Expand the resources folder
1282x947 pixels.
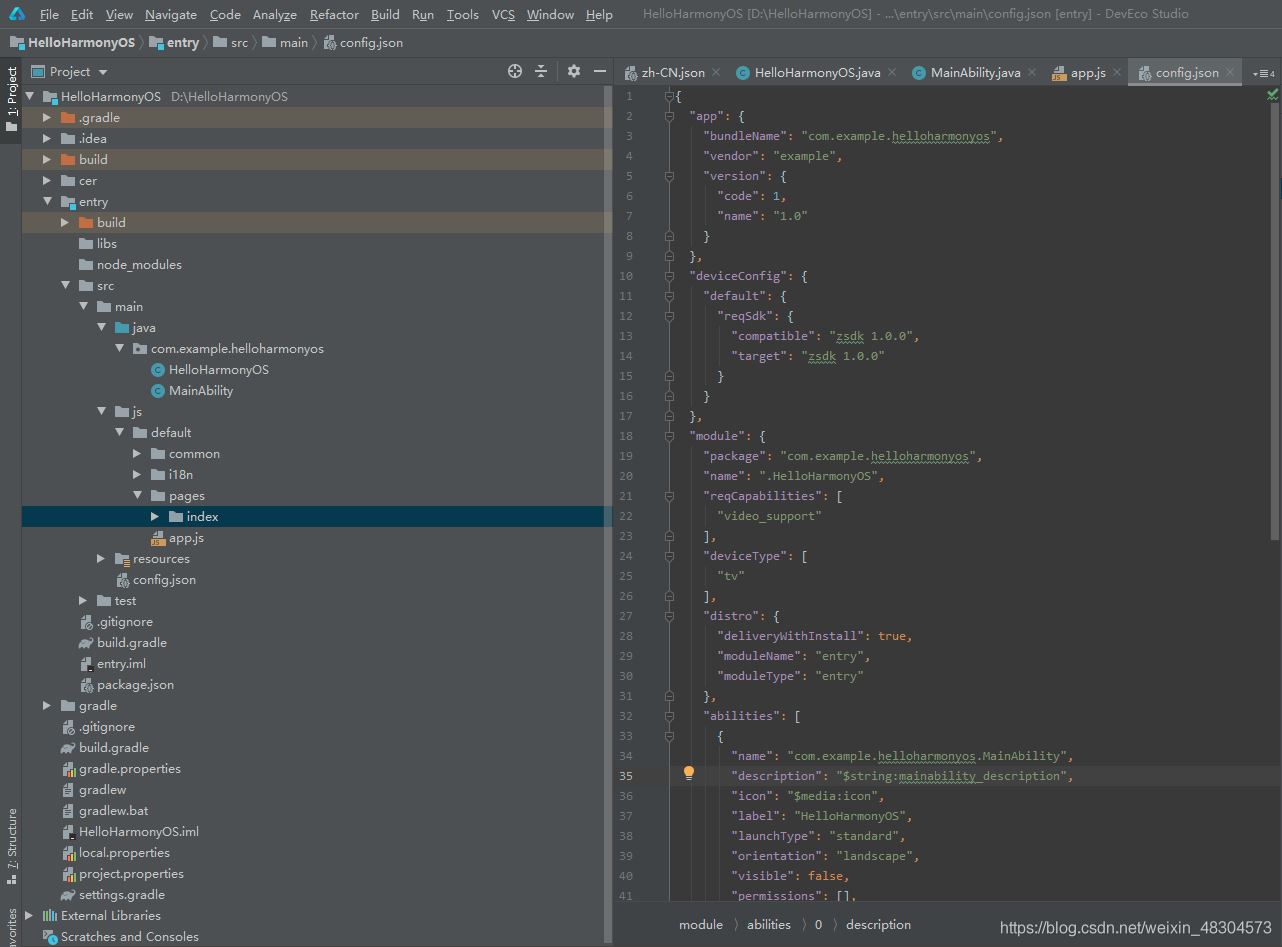click(x=101, y=559)
